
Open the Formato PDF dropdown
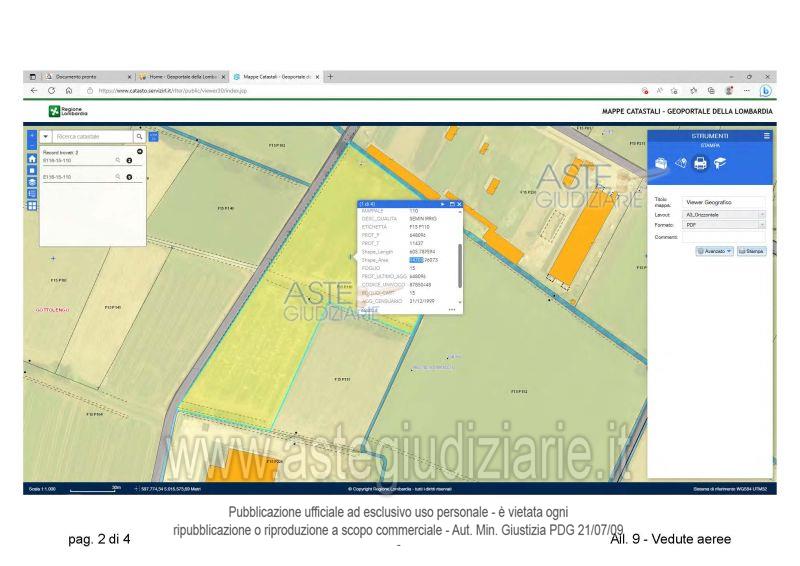(x=723, y=225)
